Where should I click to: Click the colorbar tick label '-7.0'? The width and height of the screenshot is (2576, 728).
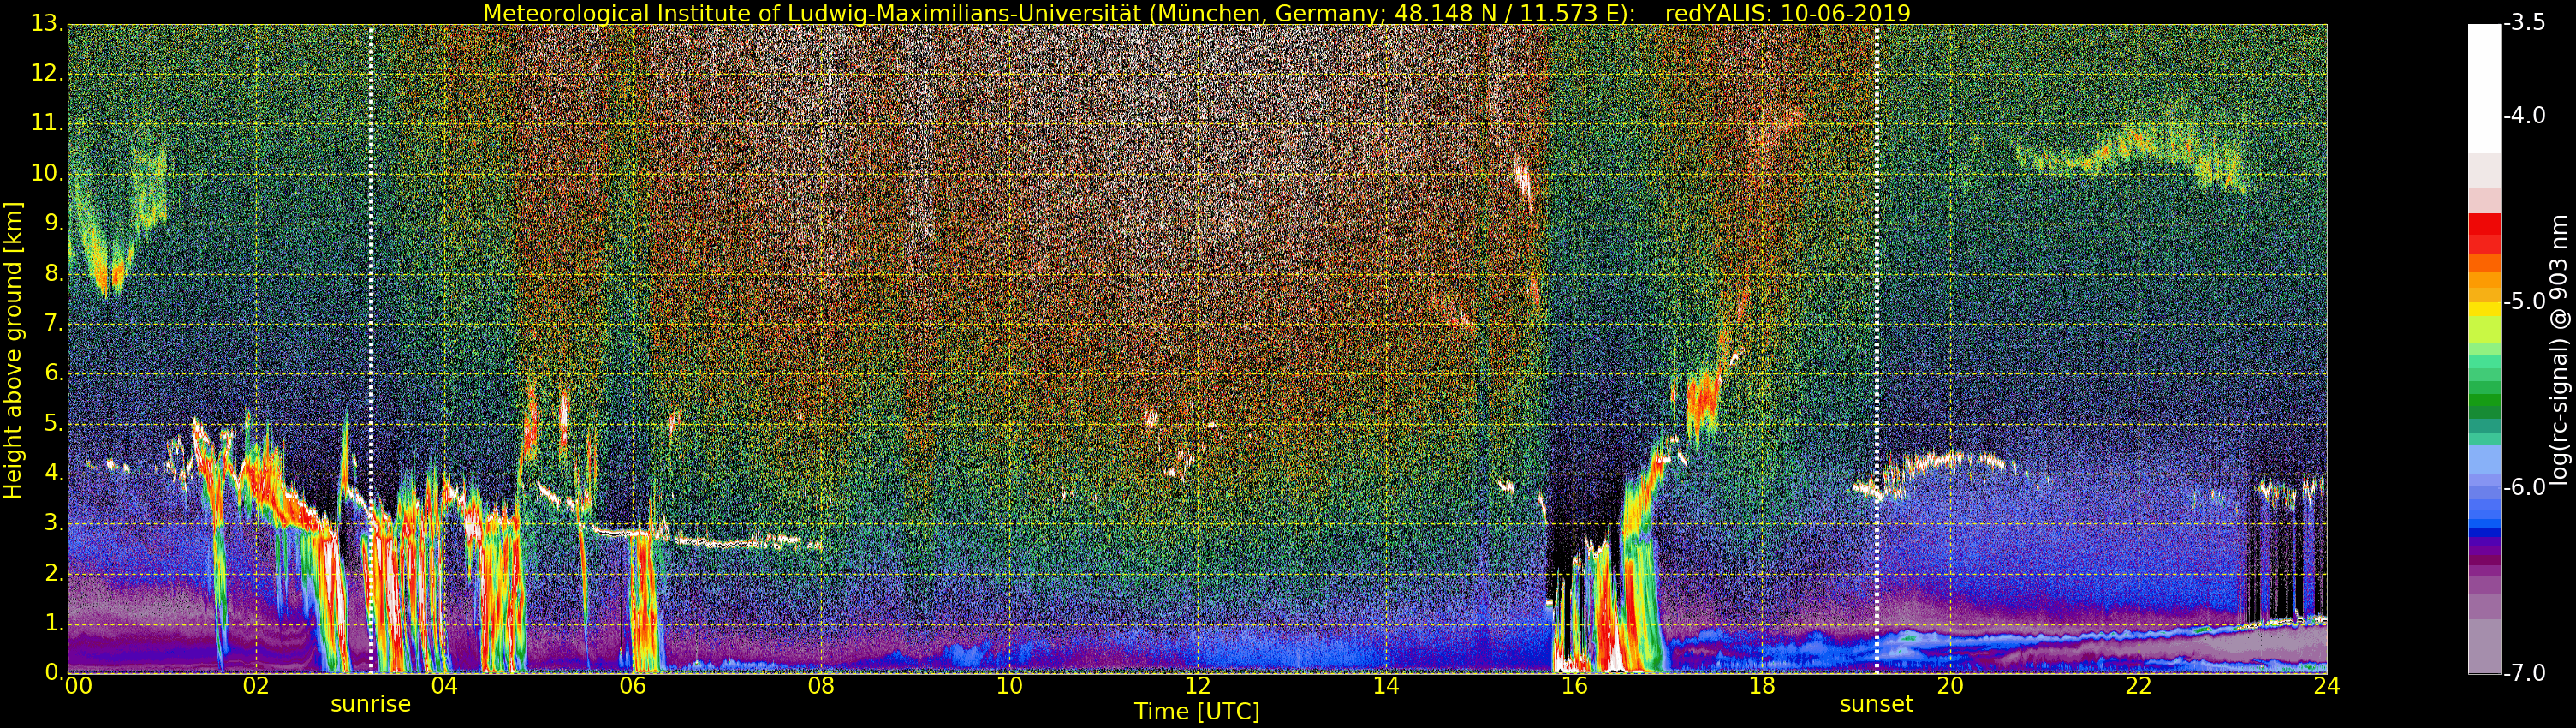pos(2525,673)
